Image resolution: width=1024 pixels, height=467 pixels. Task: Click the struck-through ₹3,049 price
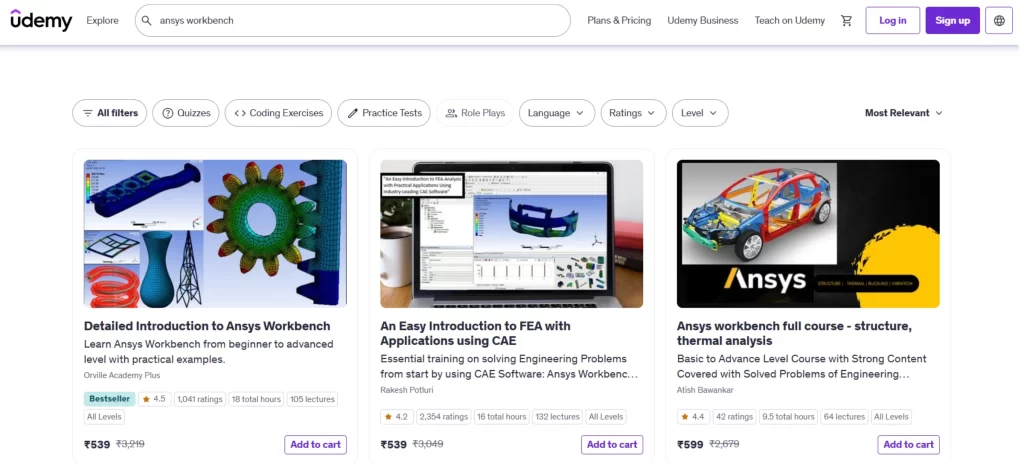pyautogui.click(x=427, y=444)
